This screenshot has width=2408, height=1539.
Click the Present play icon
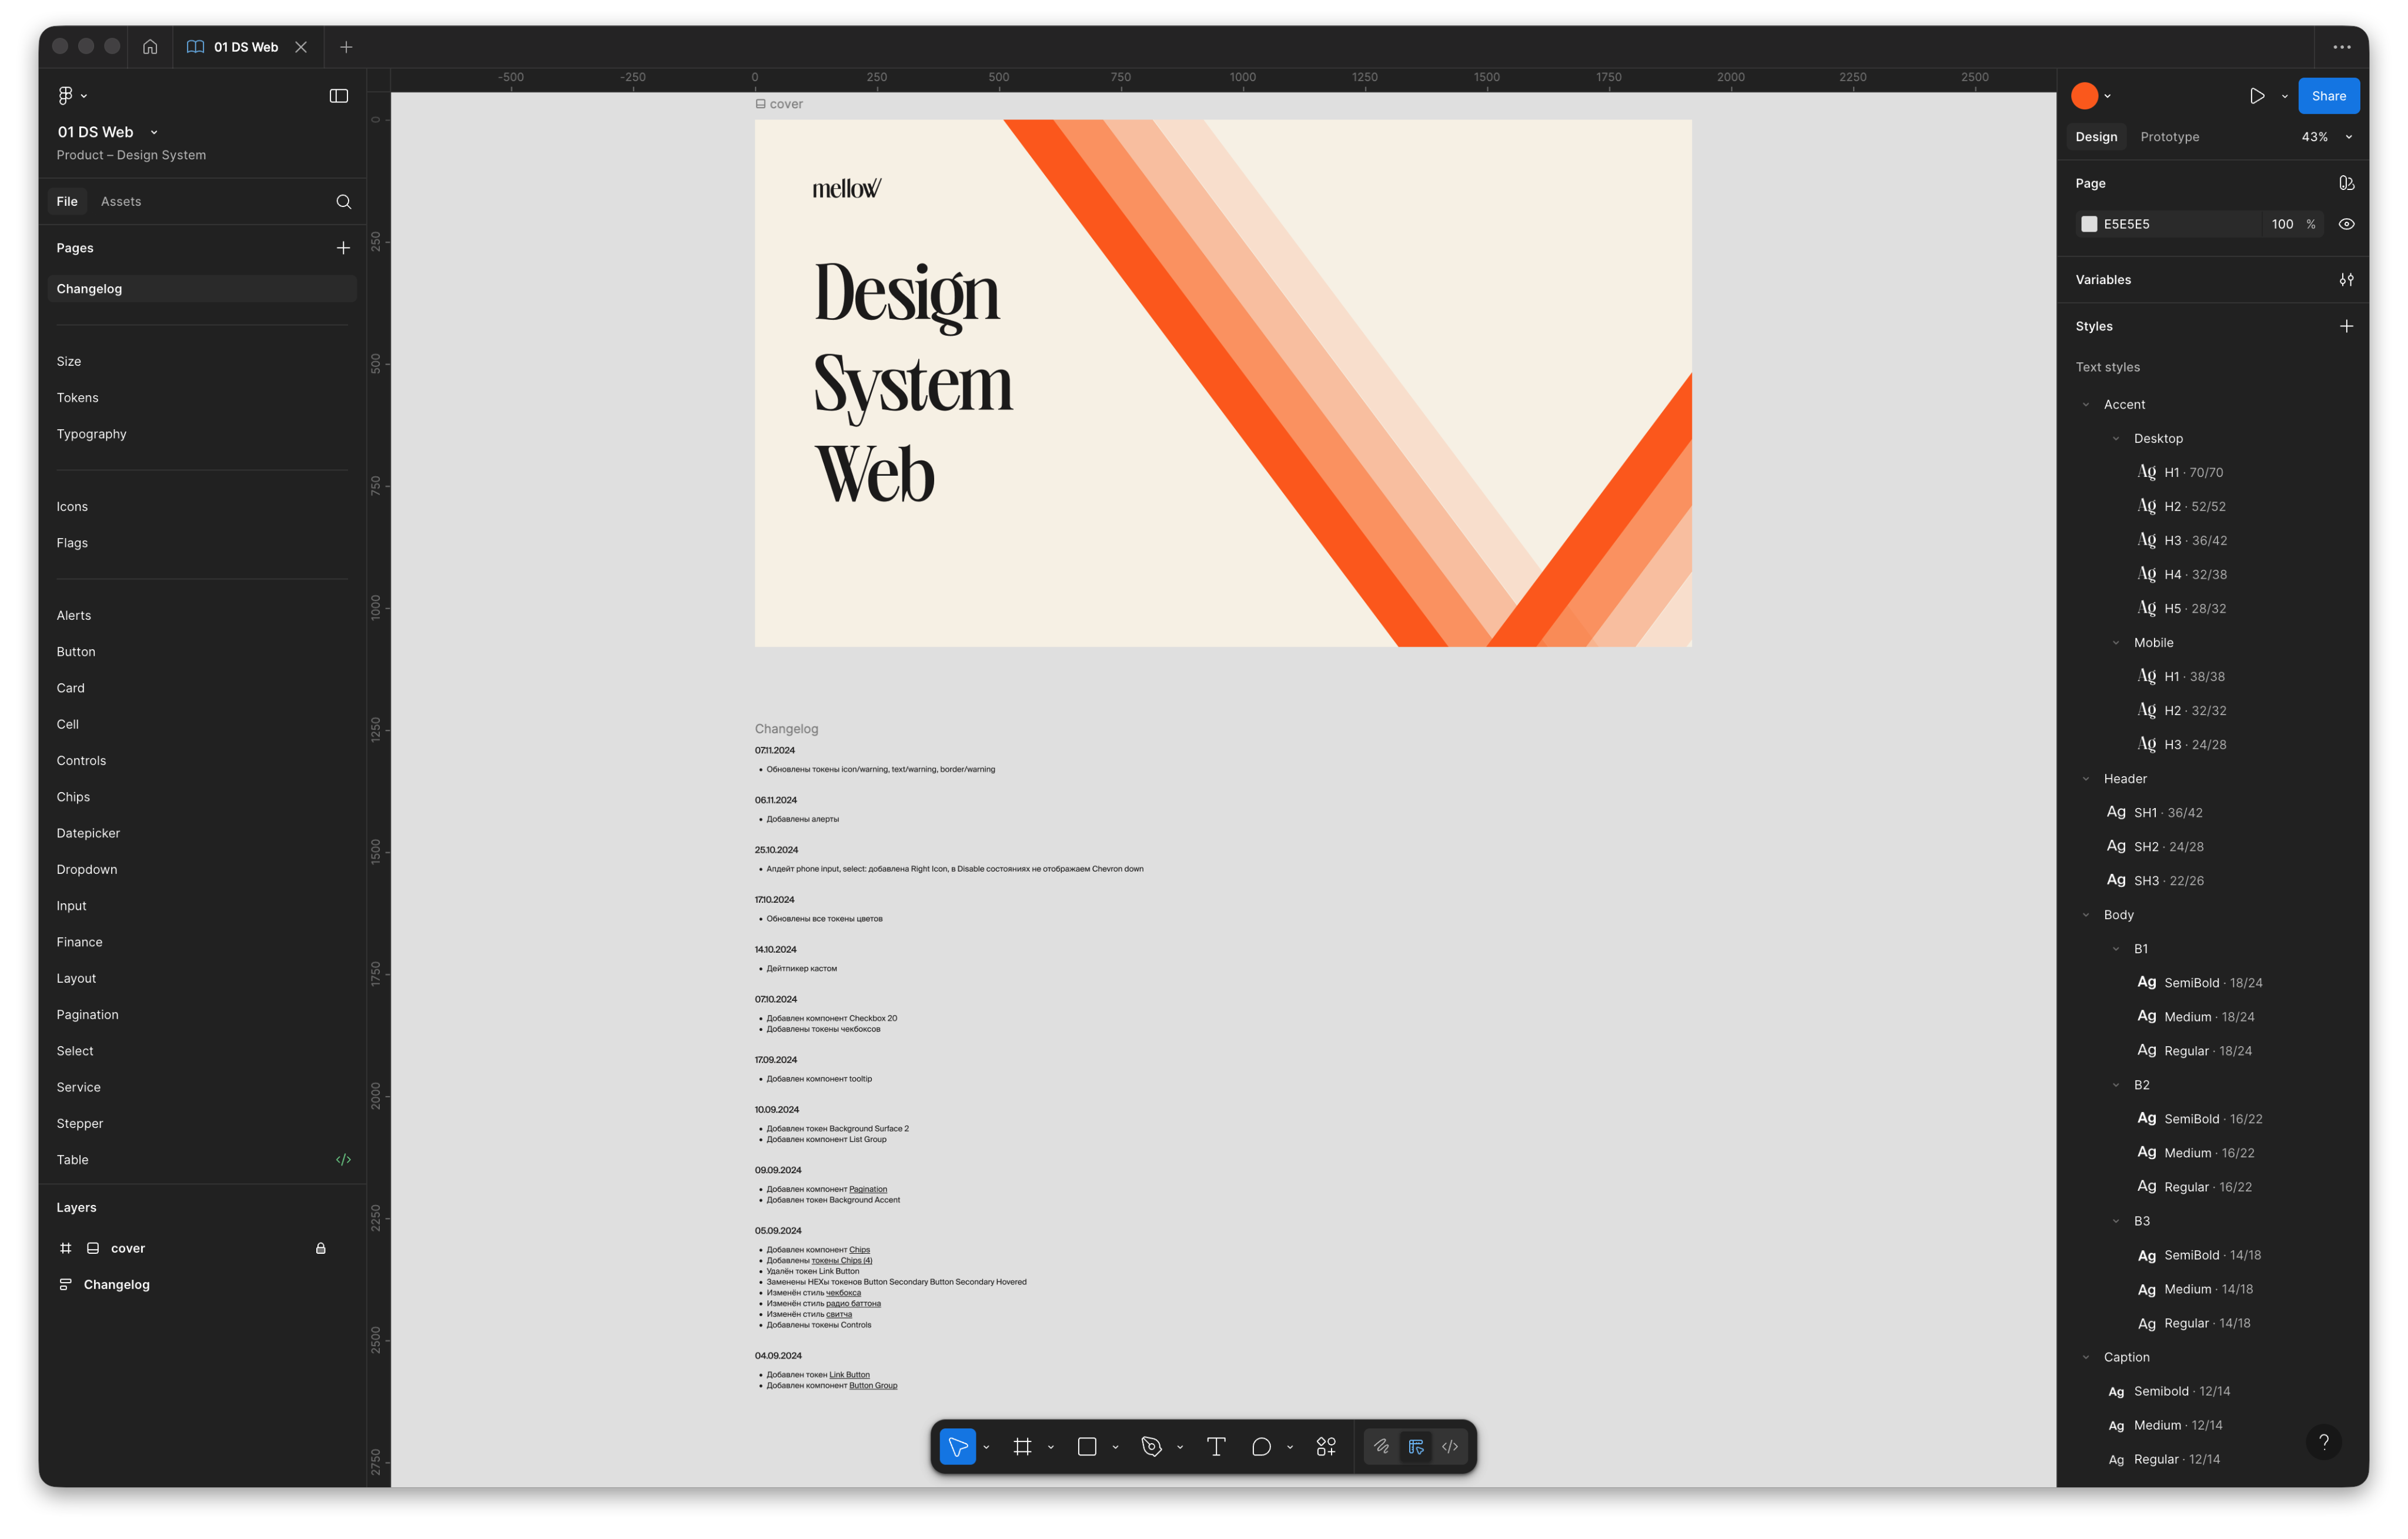coord(2257,96)
